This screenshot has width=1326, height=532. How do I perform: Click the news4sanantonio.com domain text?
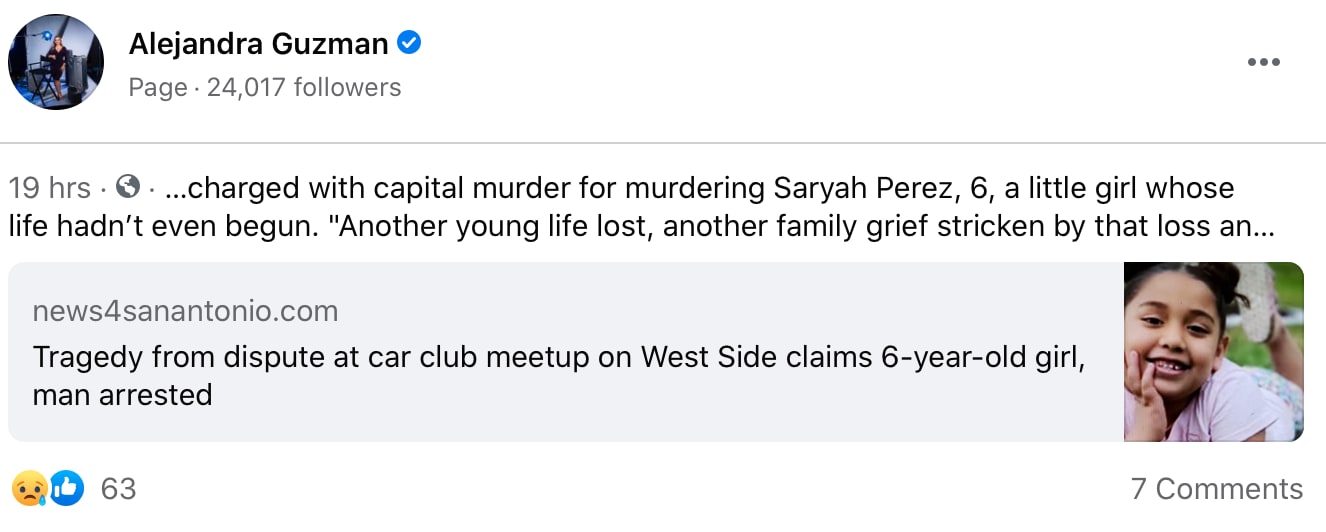(185, 311)
